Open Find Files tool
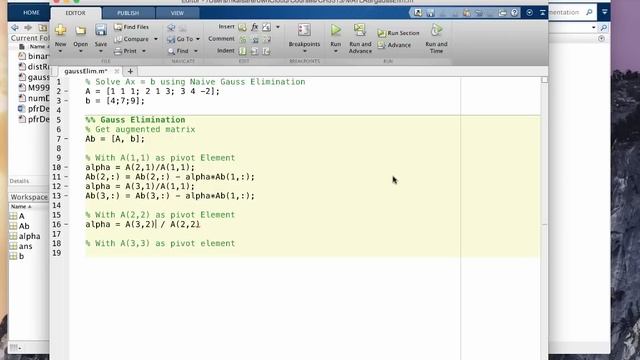Viewport: 640px width, 360px height. [131, 27]
